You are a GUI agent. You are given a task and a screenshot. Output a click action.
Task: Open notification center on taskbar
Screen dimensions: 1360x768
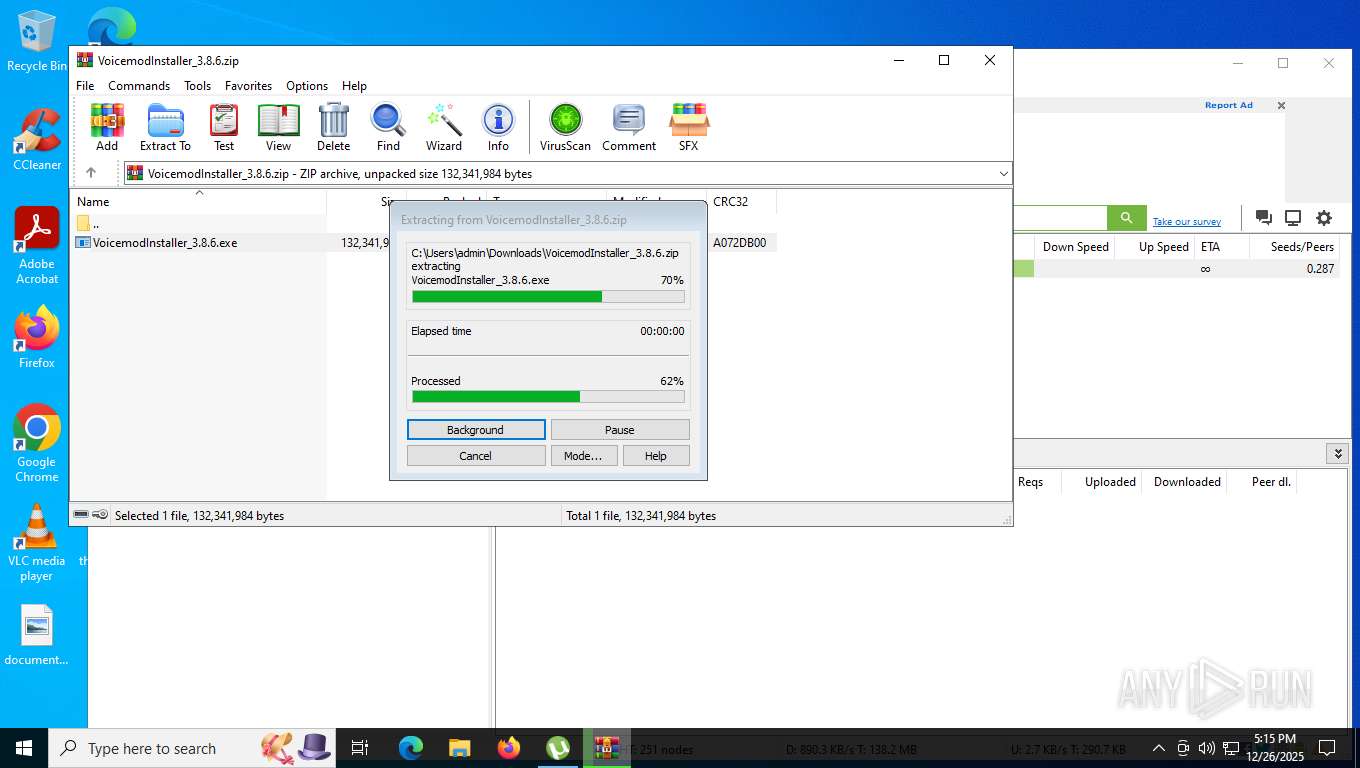point(1327,748)
